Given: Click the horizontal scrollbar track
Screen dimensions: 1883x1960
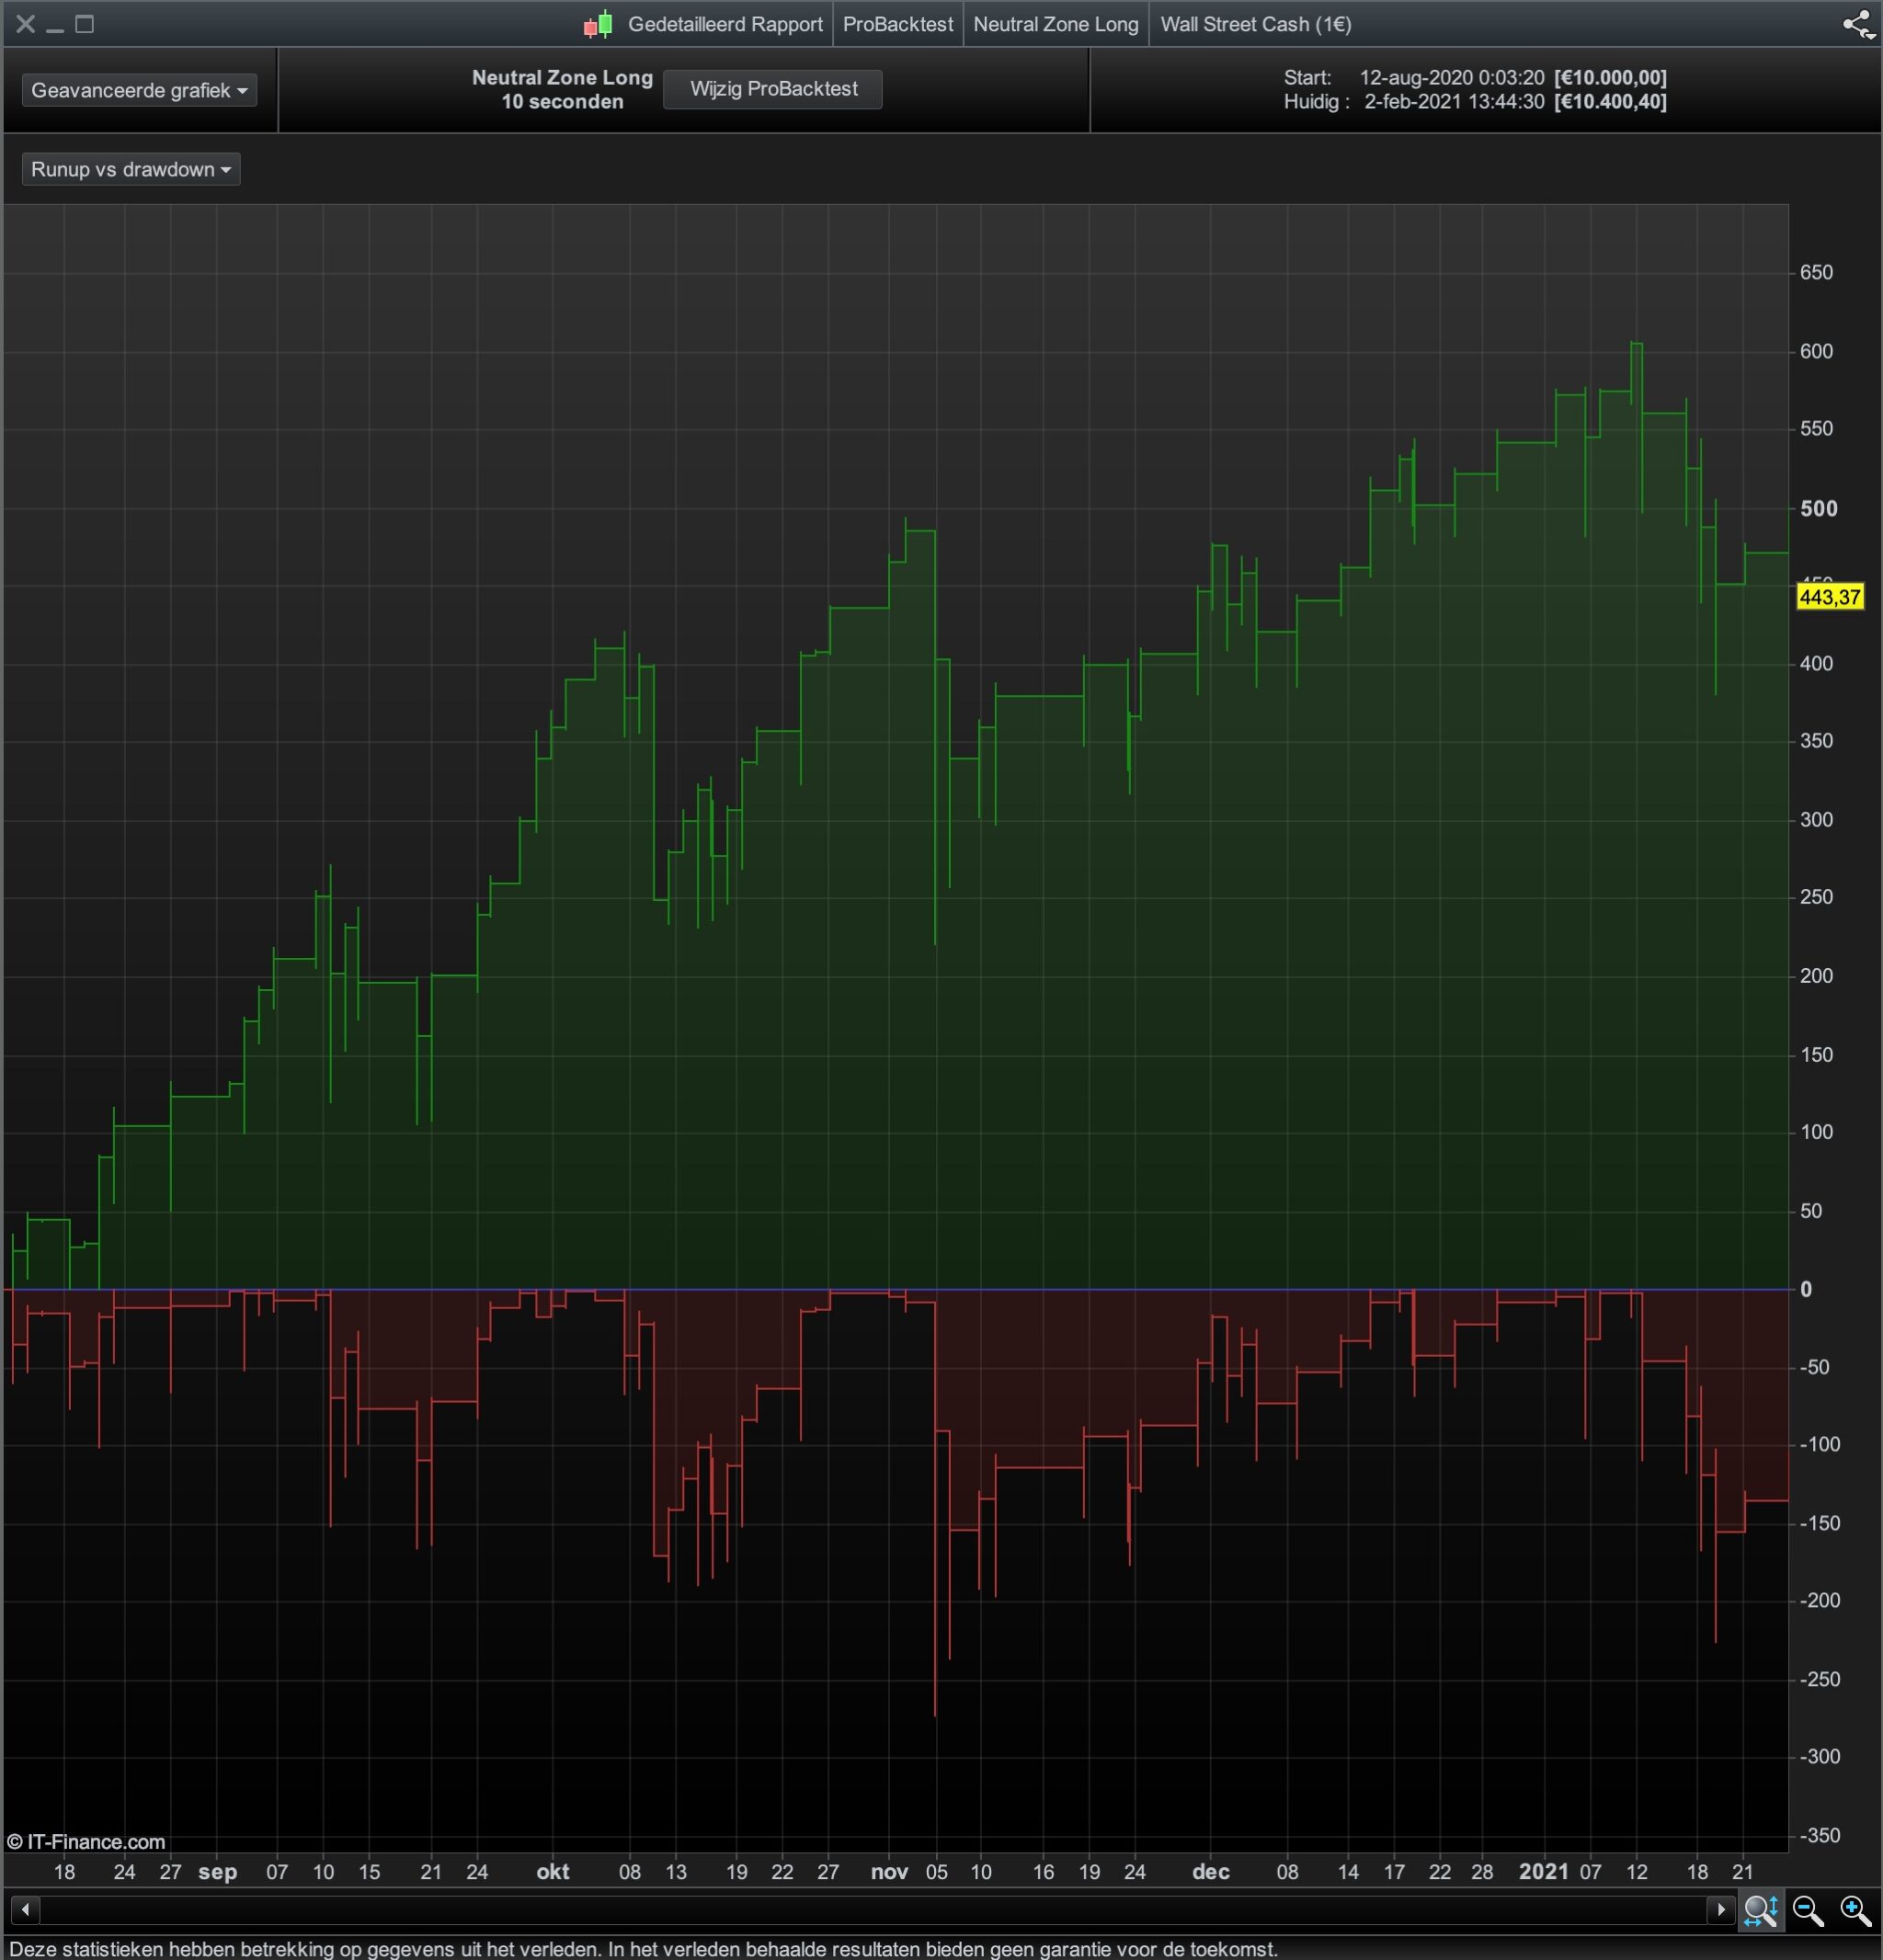Looking at the screenshot, I should click(870, 1910).
